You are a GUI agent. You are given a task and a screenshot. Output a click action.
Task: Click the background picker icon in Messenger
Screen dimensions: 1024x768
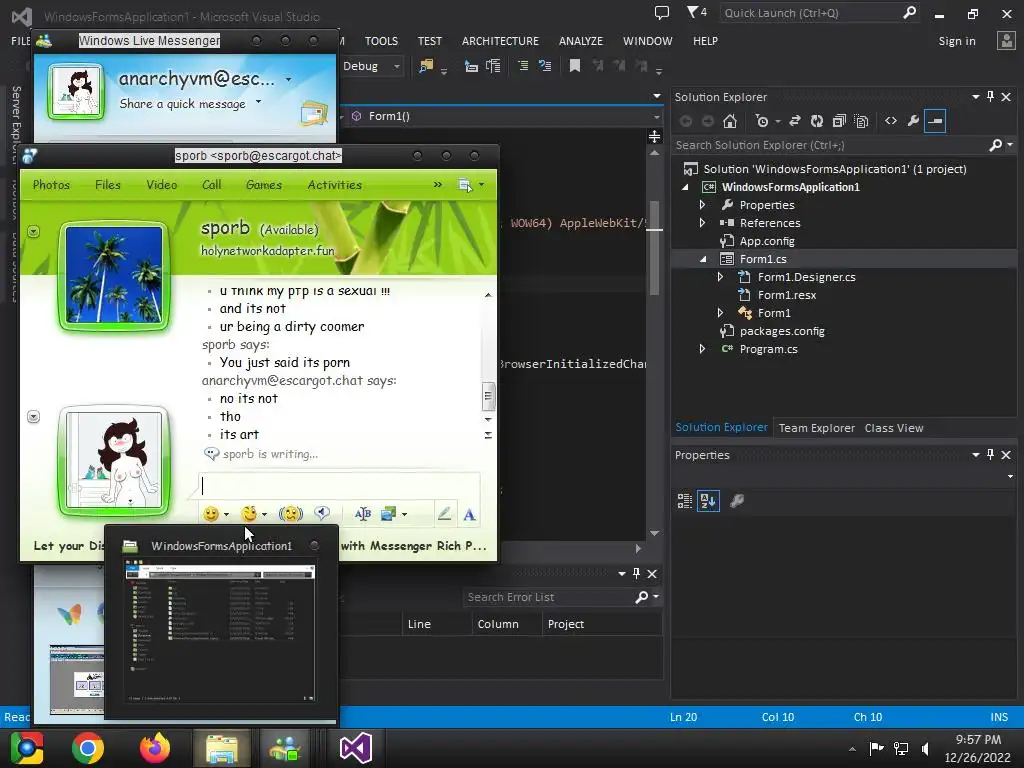point(389,515)
